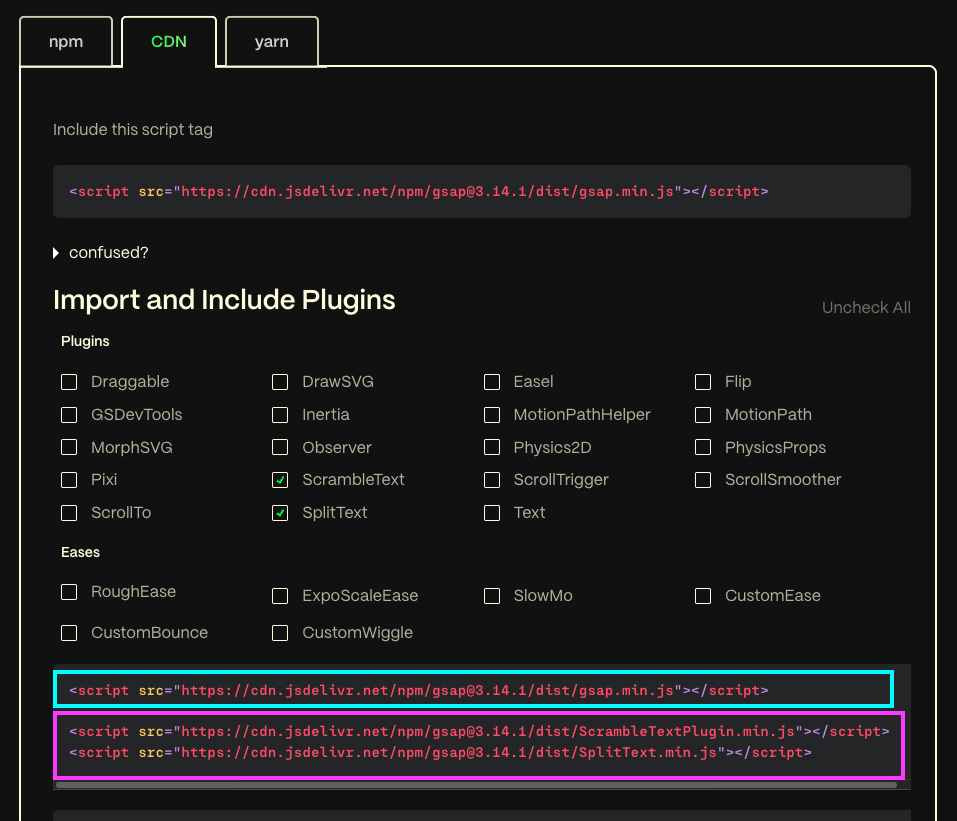Select the DrawSVG checkbox
This screenshot has width=957, height=821.
tap(281, 382)
